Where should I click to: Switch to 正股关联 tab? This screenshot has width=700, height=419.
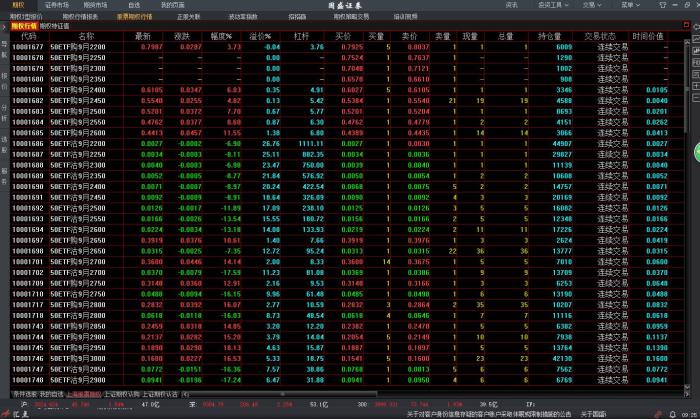pyautogui.click(x=188, y=17)
